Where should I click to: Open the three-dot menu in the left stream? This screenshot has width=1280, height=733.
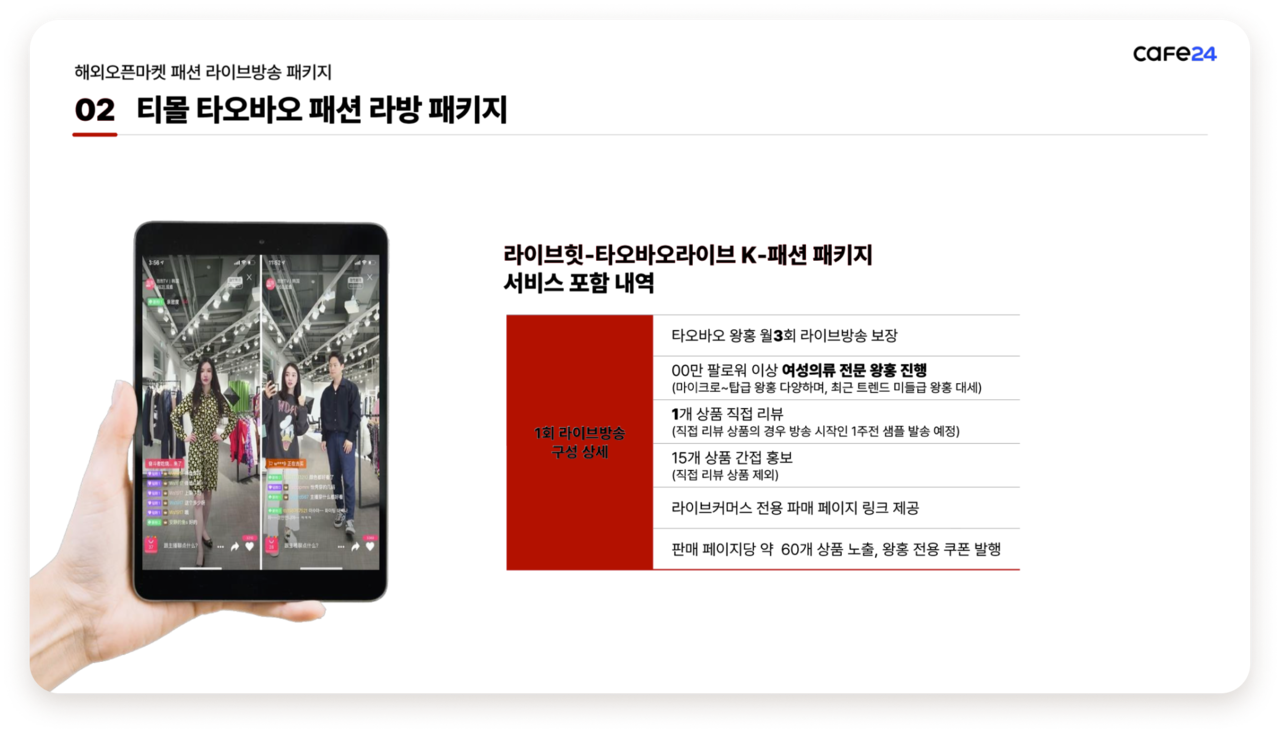(220, 547)
